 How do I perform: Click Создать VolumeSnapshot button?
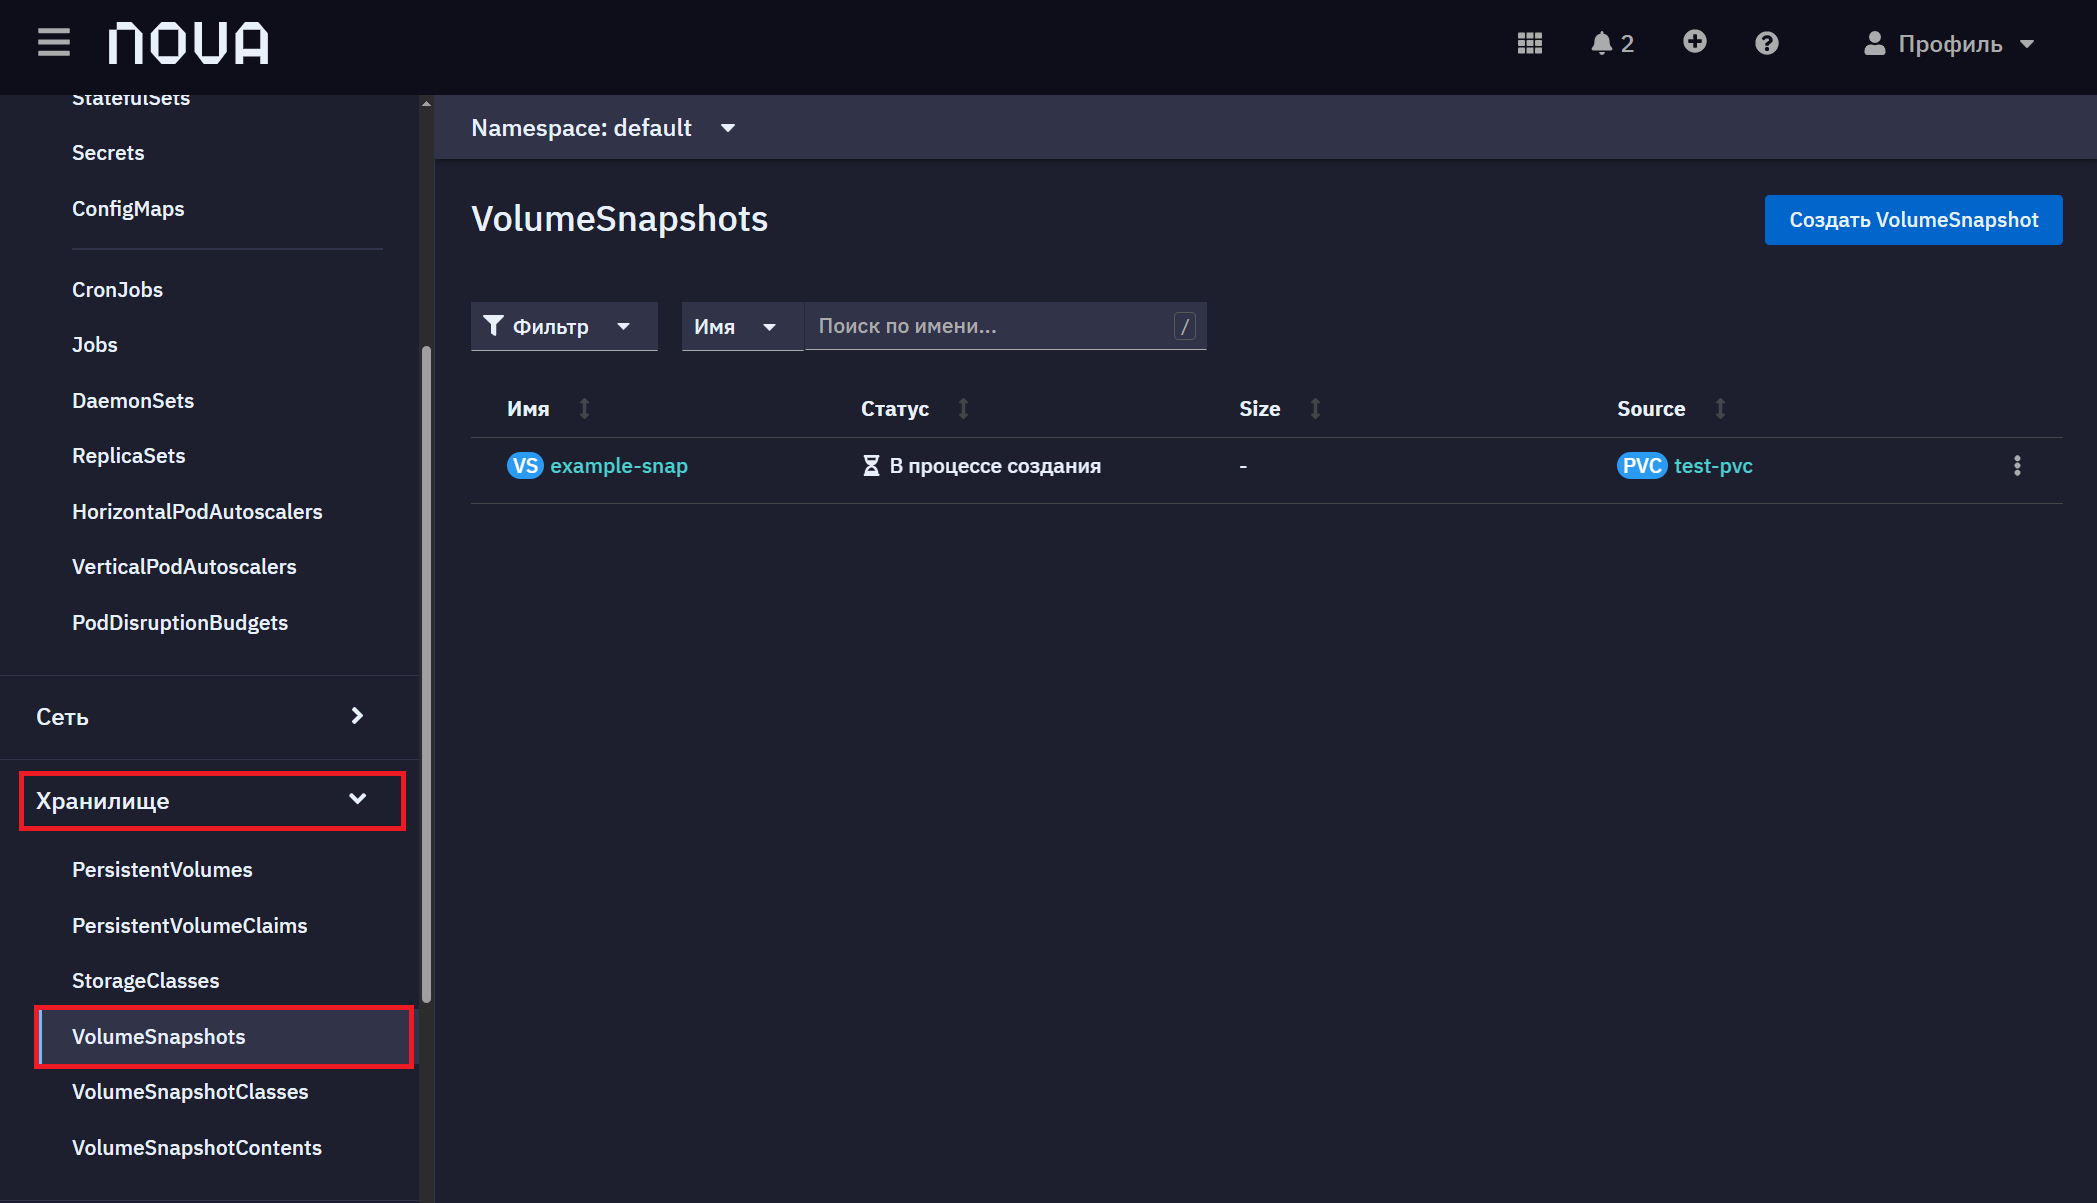(x=1913, y=220)
